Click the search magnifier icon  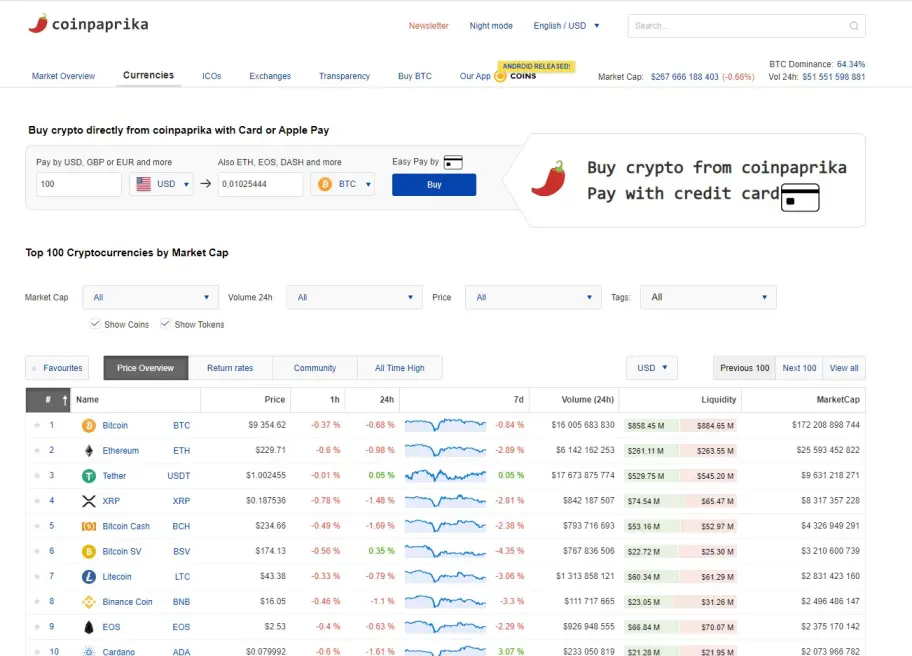point(854,26)
